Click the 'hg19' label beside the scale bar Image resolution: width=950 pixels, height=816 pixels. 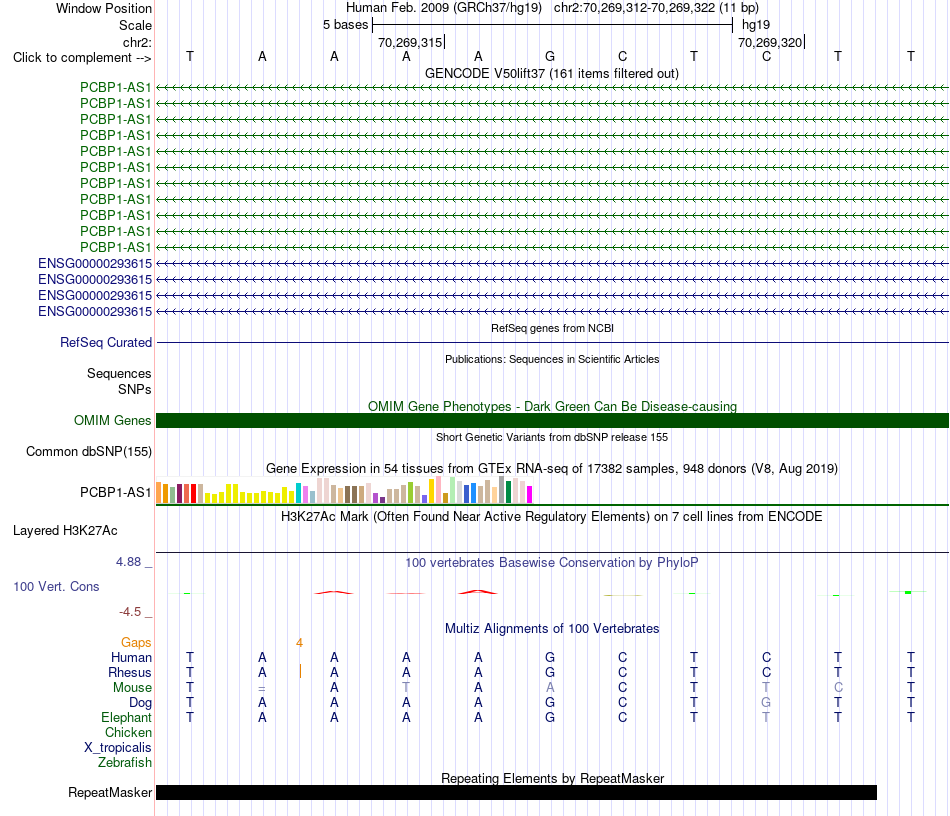pyautogui.click(x=756, y=25)
